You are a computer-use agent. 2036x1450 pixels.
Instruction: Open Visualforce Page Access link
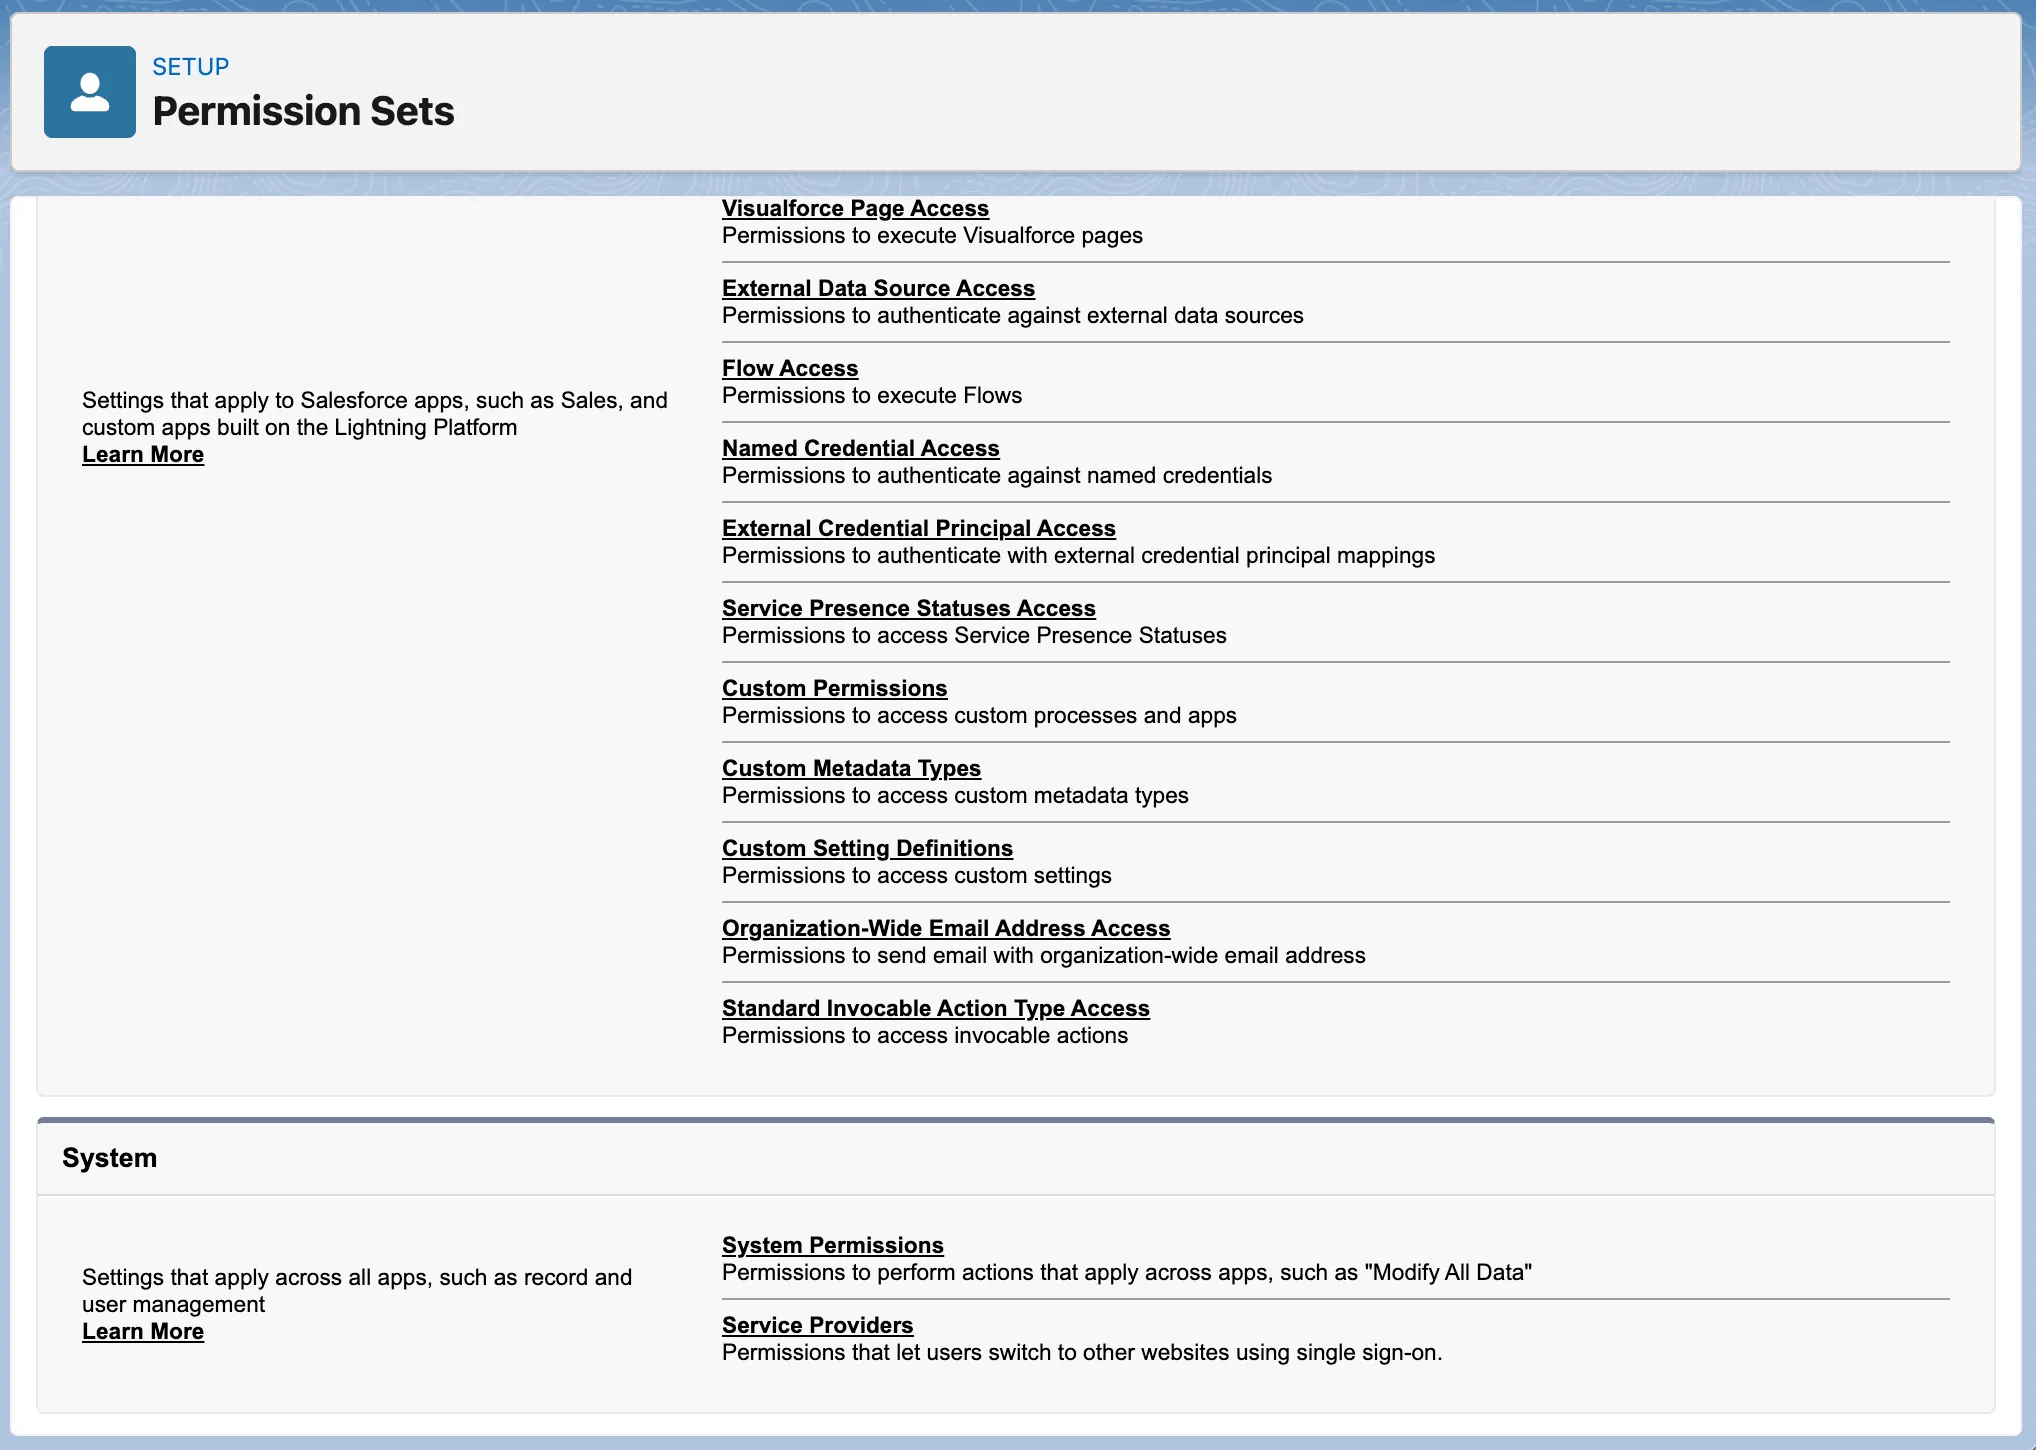coord(855,208)
